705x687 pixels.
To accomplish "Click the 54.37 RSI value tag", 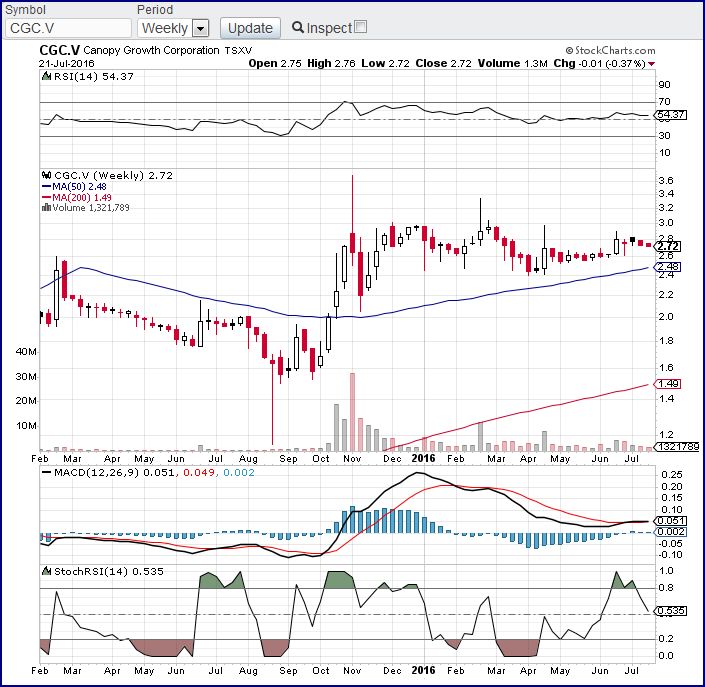I will click(x=669, y=114).
